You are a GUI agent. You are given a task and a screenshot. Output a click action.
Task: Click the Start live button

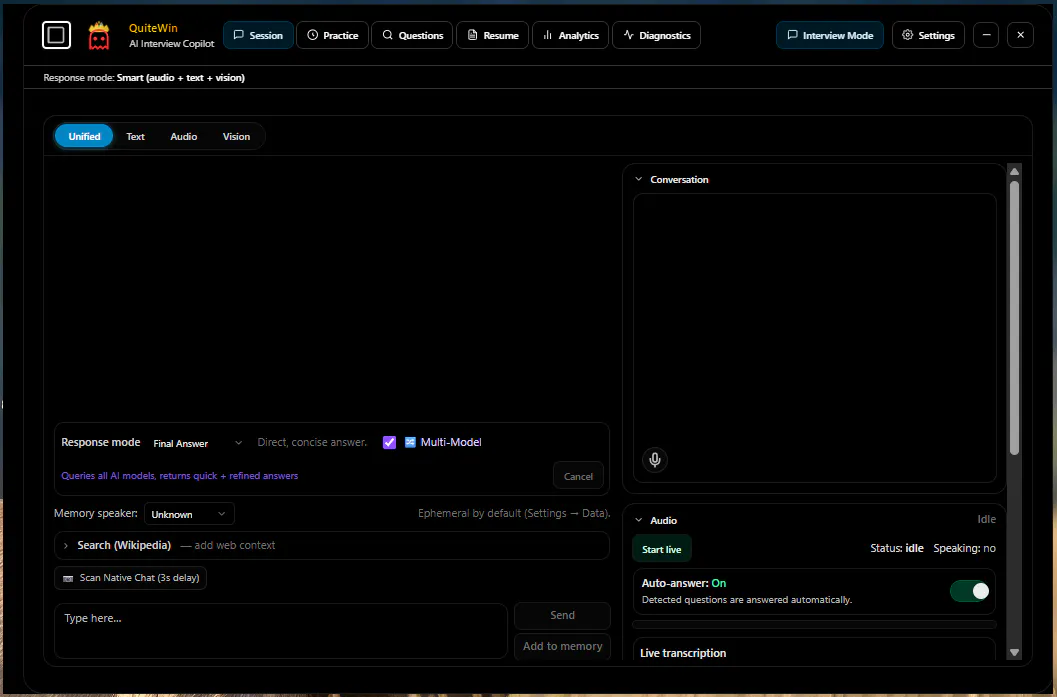pos(661,549)
